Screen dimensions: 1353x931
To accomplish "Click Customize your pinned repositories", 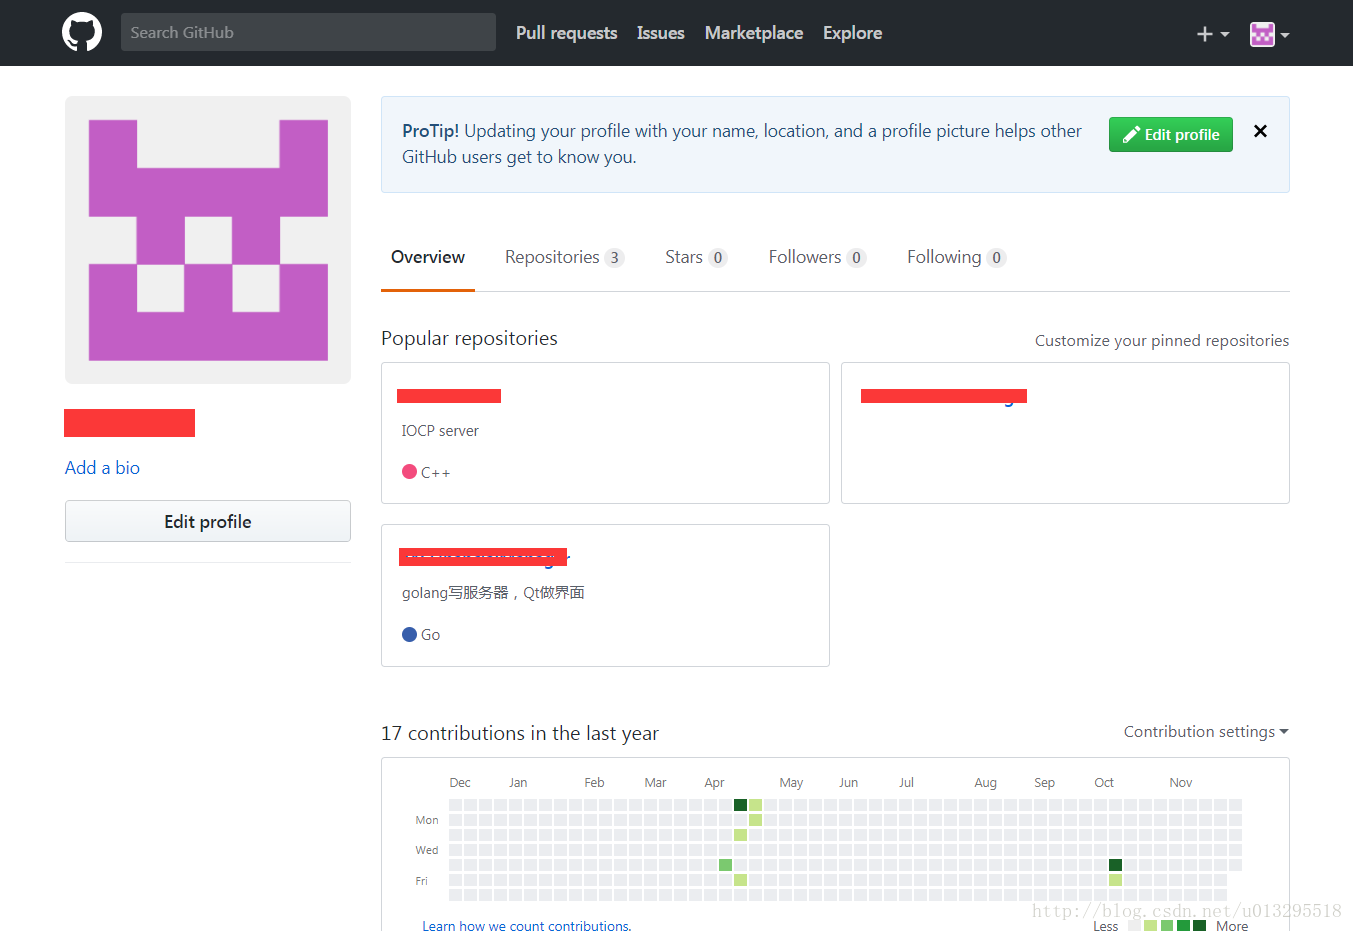I will 1161,341.
